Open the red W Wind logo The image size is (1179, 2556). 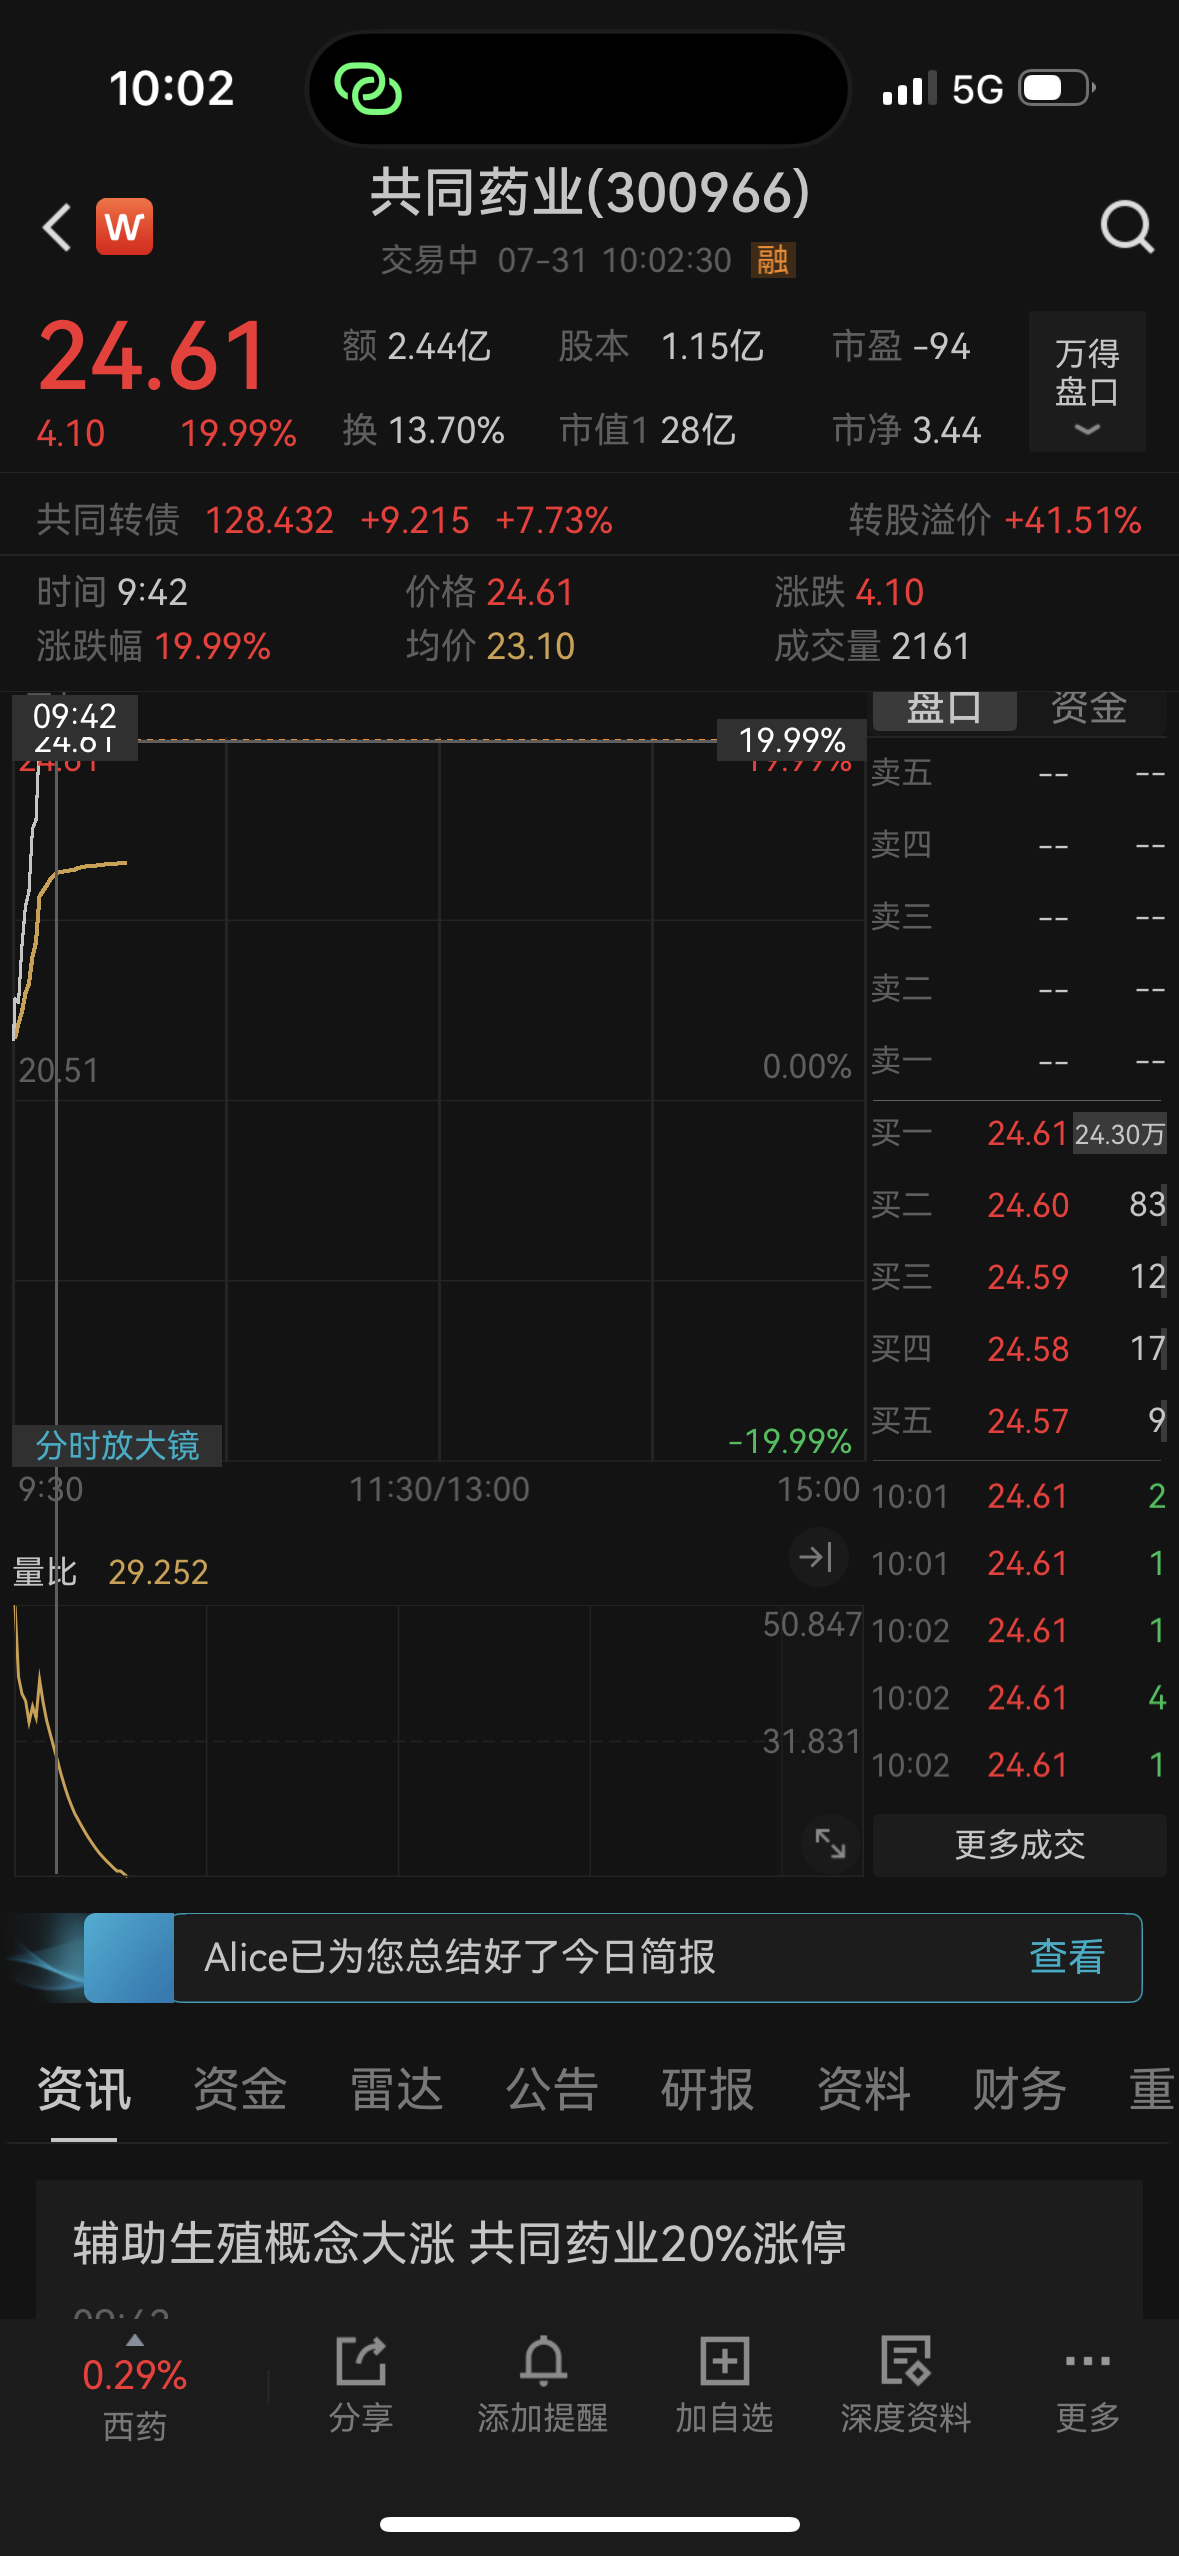pyautogui.click(x=124, y=227)
